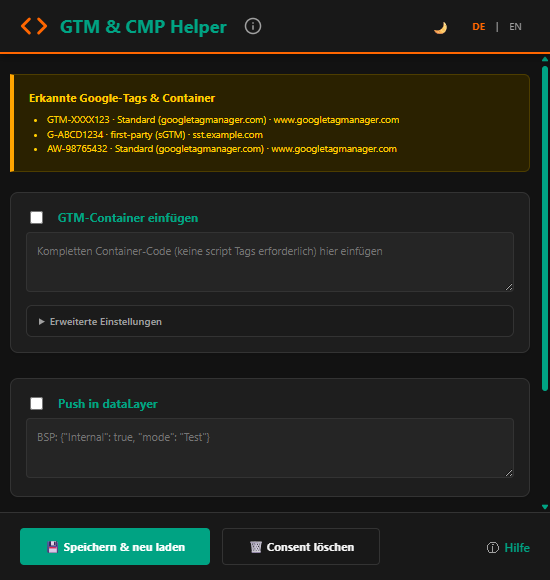Click the floppy disk icon on save button

tap(53, 547)
